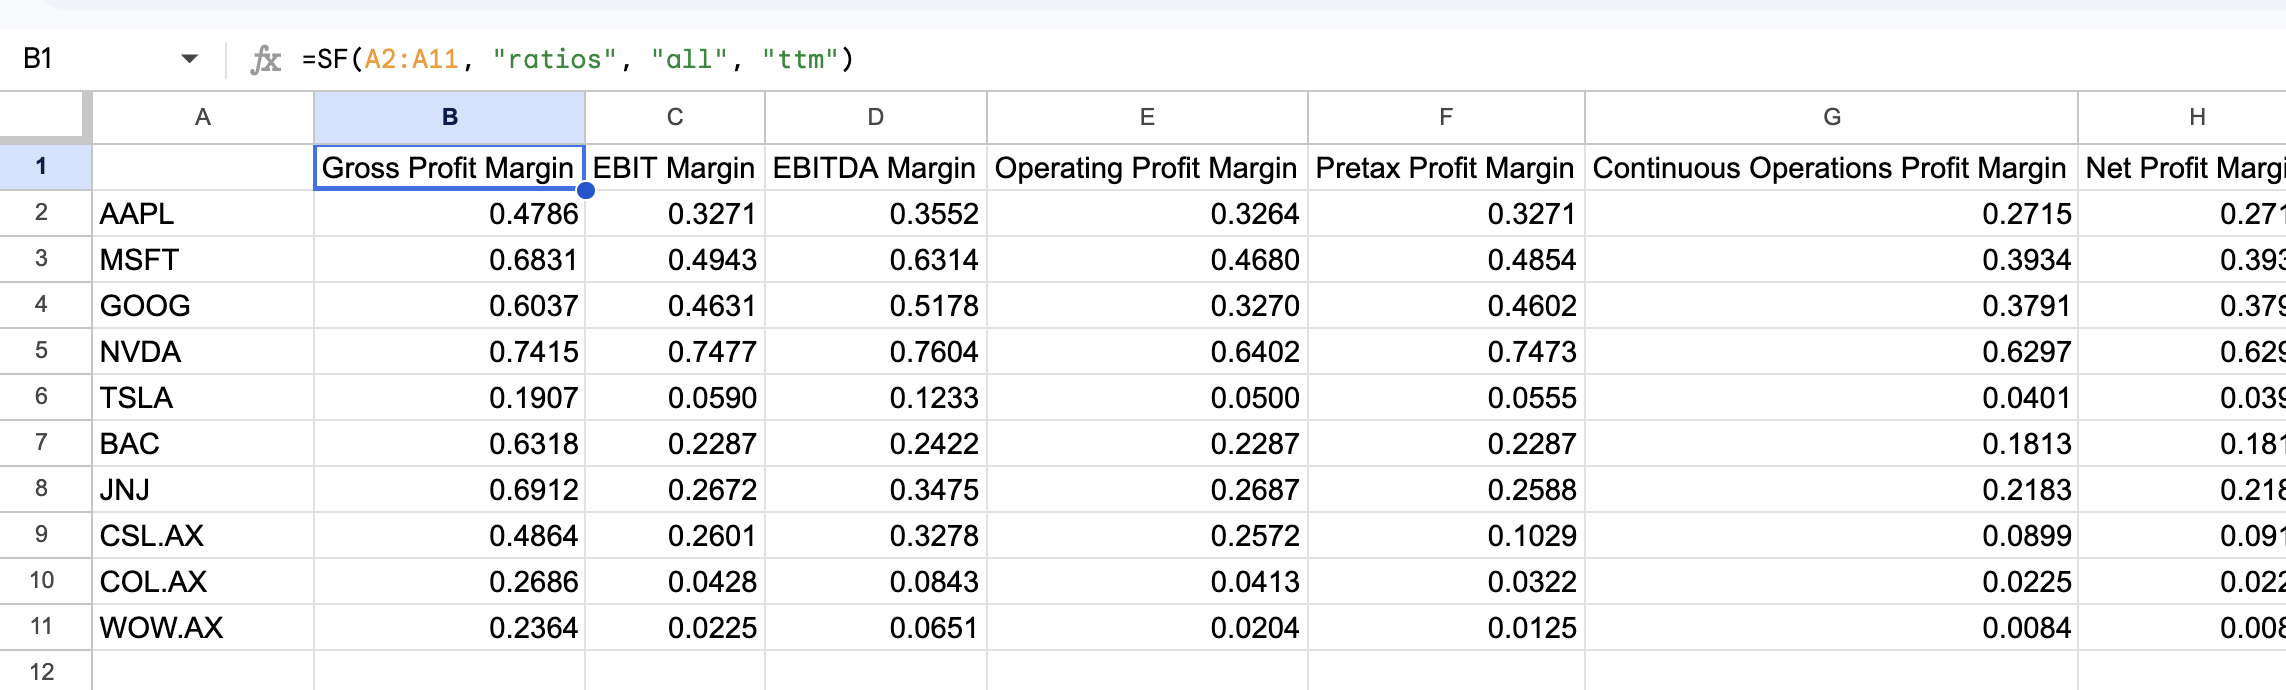This screenshot has width=2286, height=690.
Task: Select column E header
Action: coord(1147,117)
